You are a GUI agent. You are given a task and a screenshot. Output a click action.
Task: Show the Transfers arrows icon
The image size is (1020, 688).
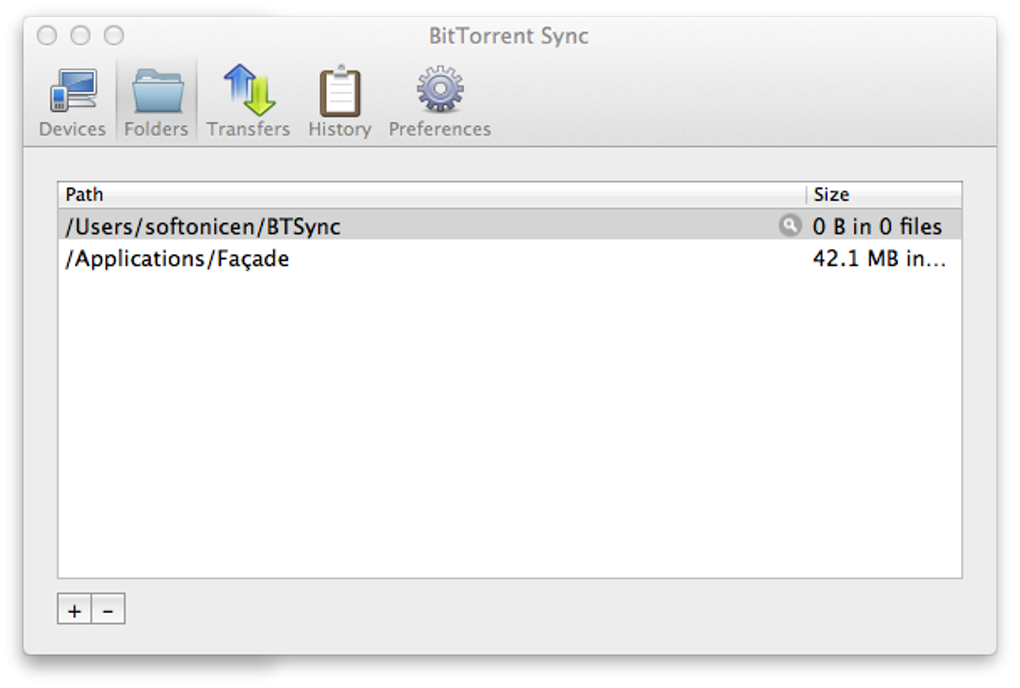pos(248,93)
